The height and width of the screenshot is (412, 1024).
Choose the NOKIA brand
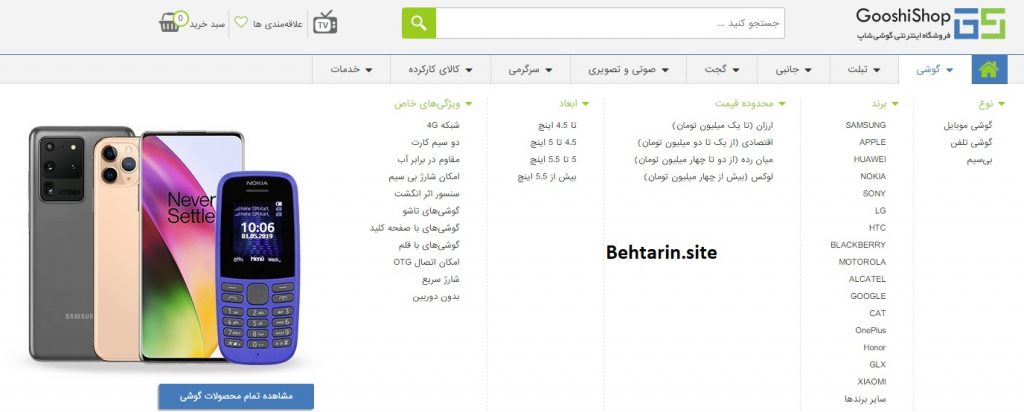click(x=873, y=176)
